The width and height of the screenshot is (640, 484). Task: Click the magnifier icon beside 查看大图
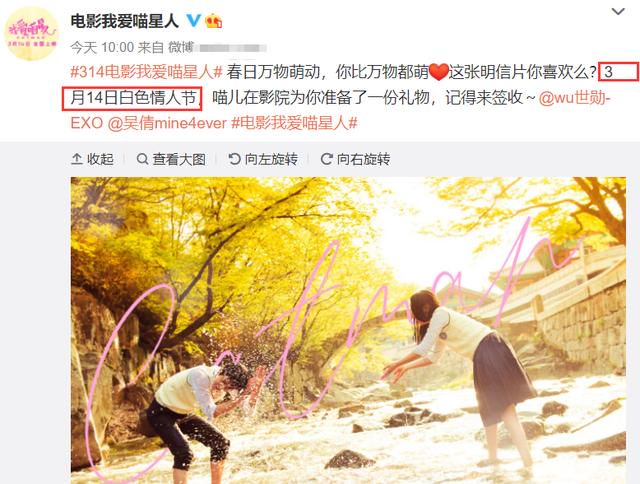142,159
